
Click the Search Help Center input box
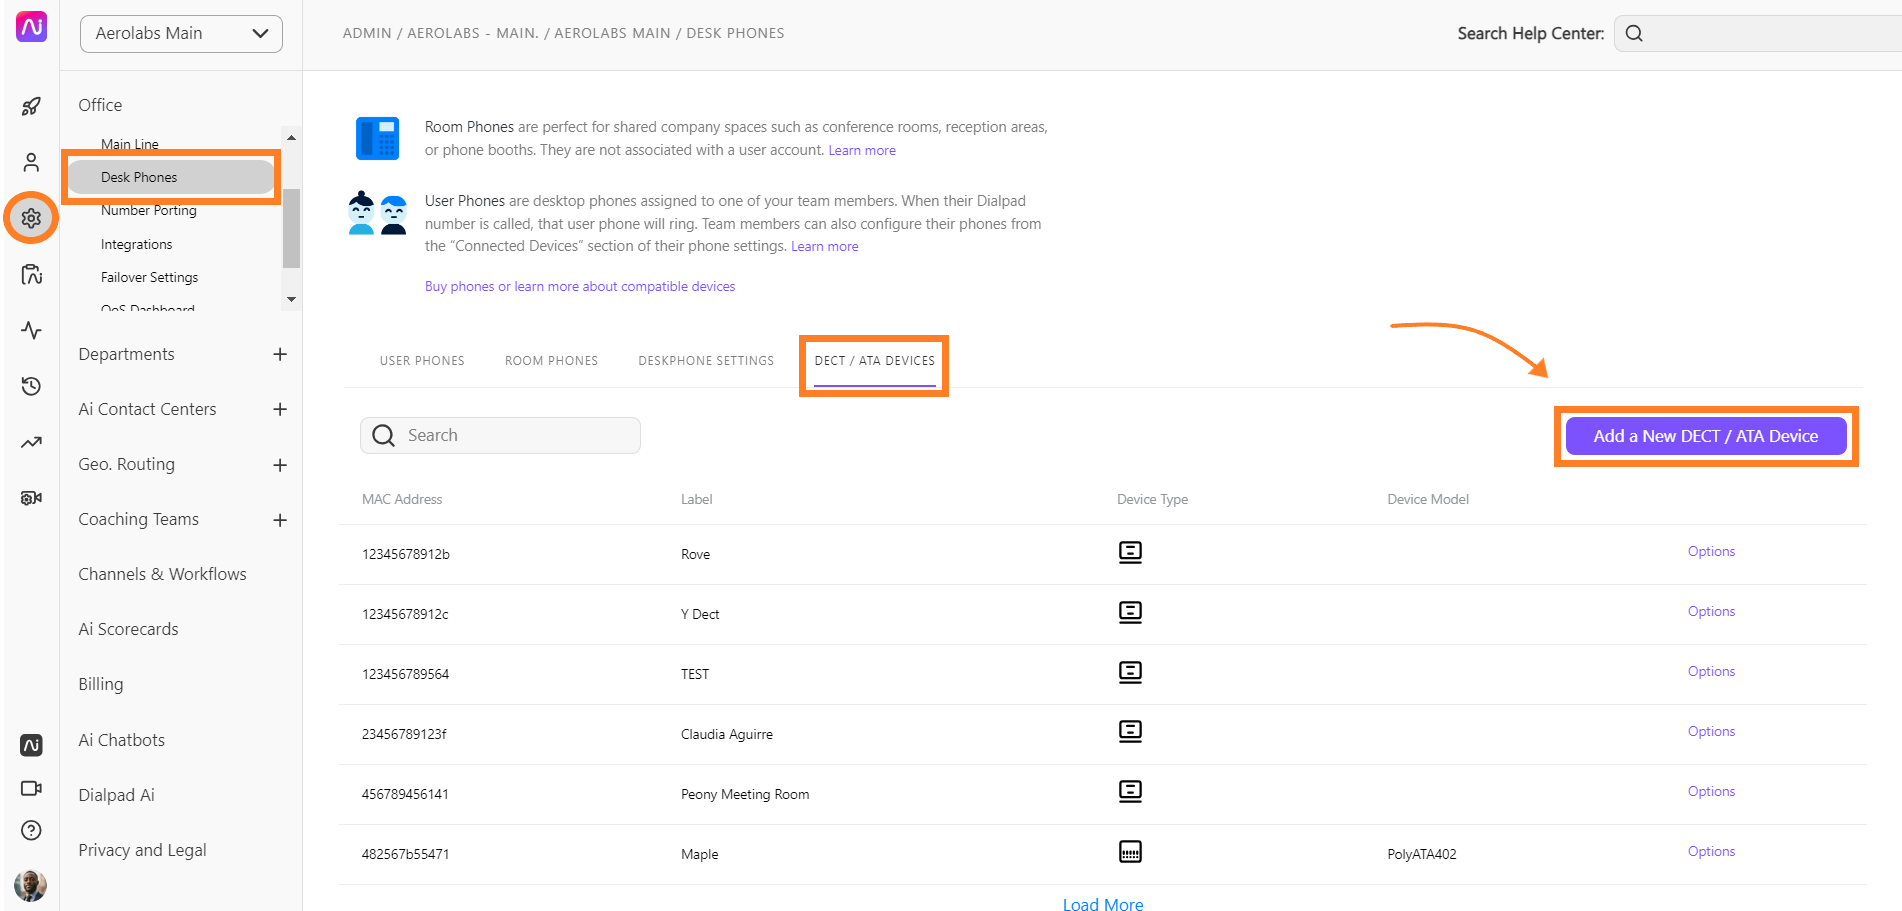1758,33
